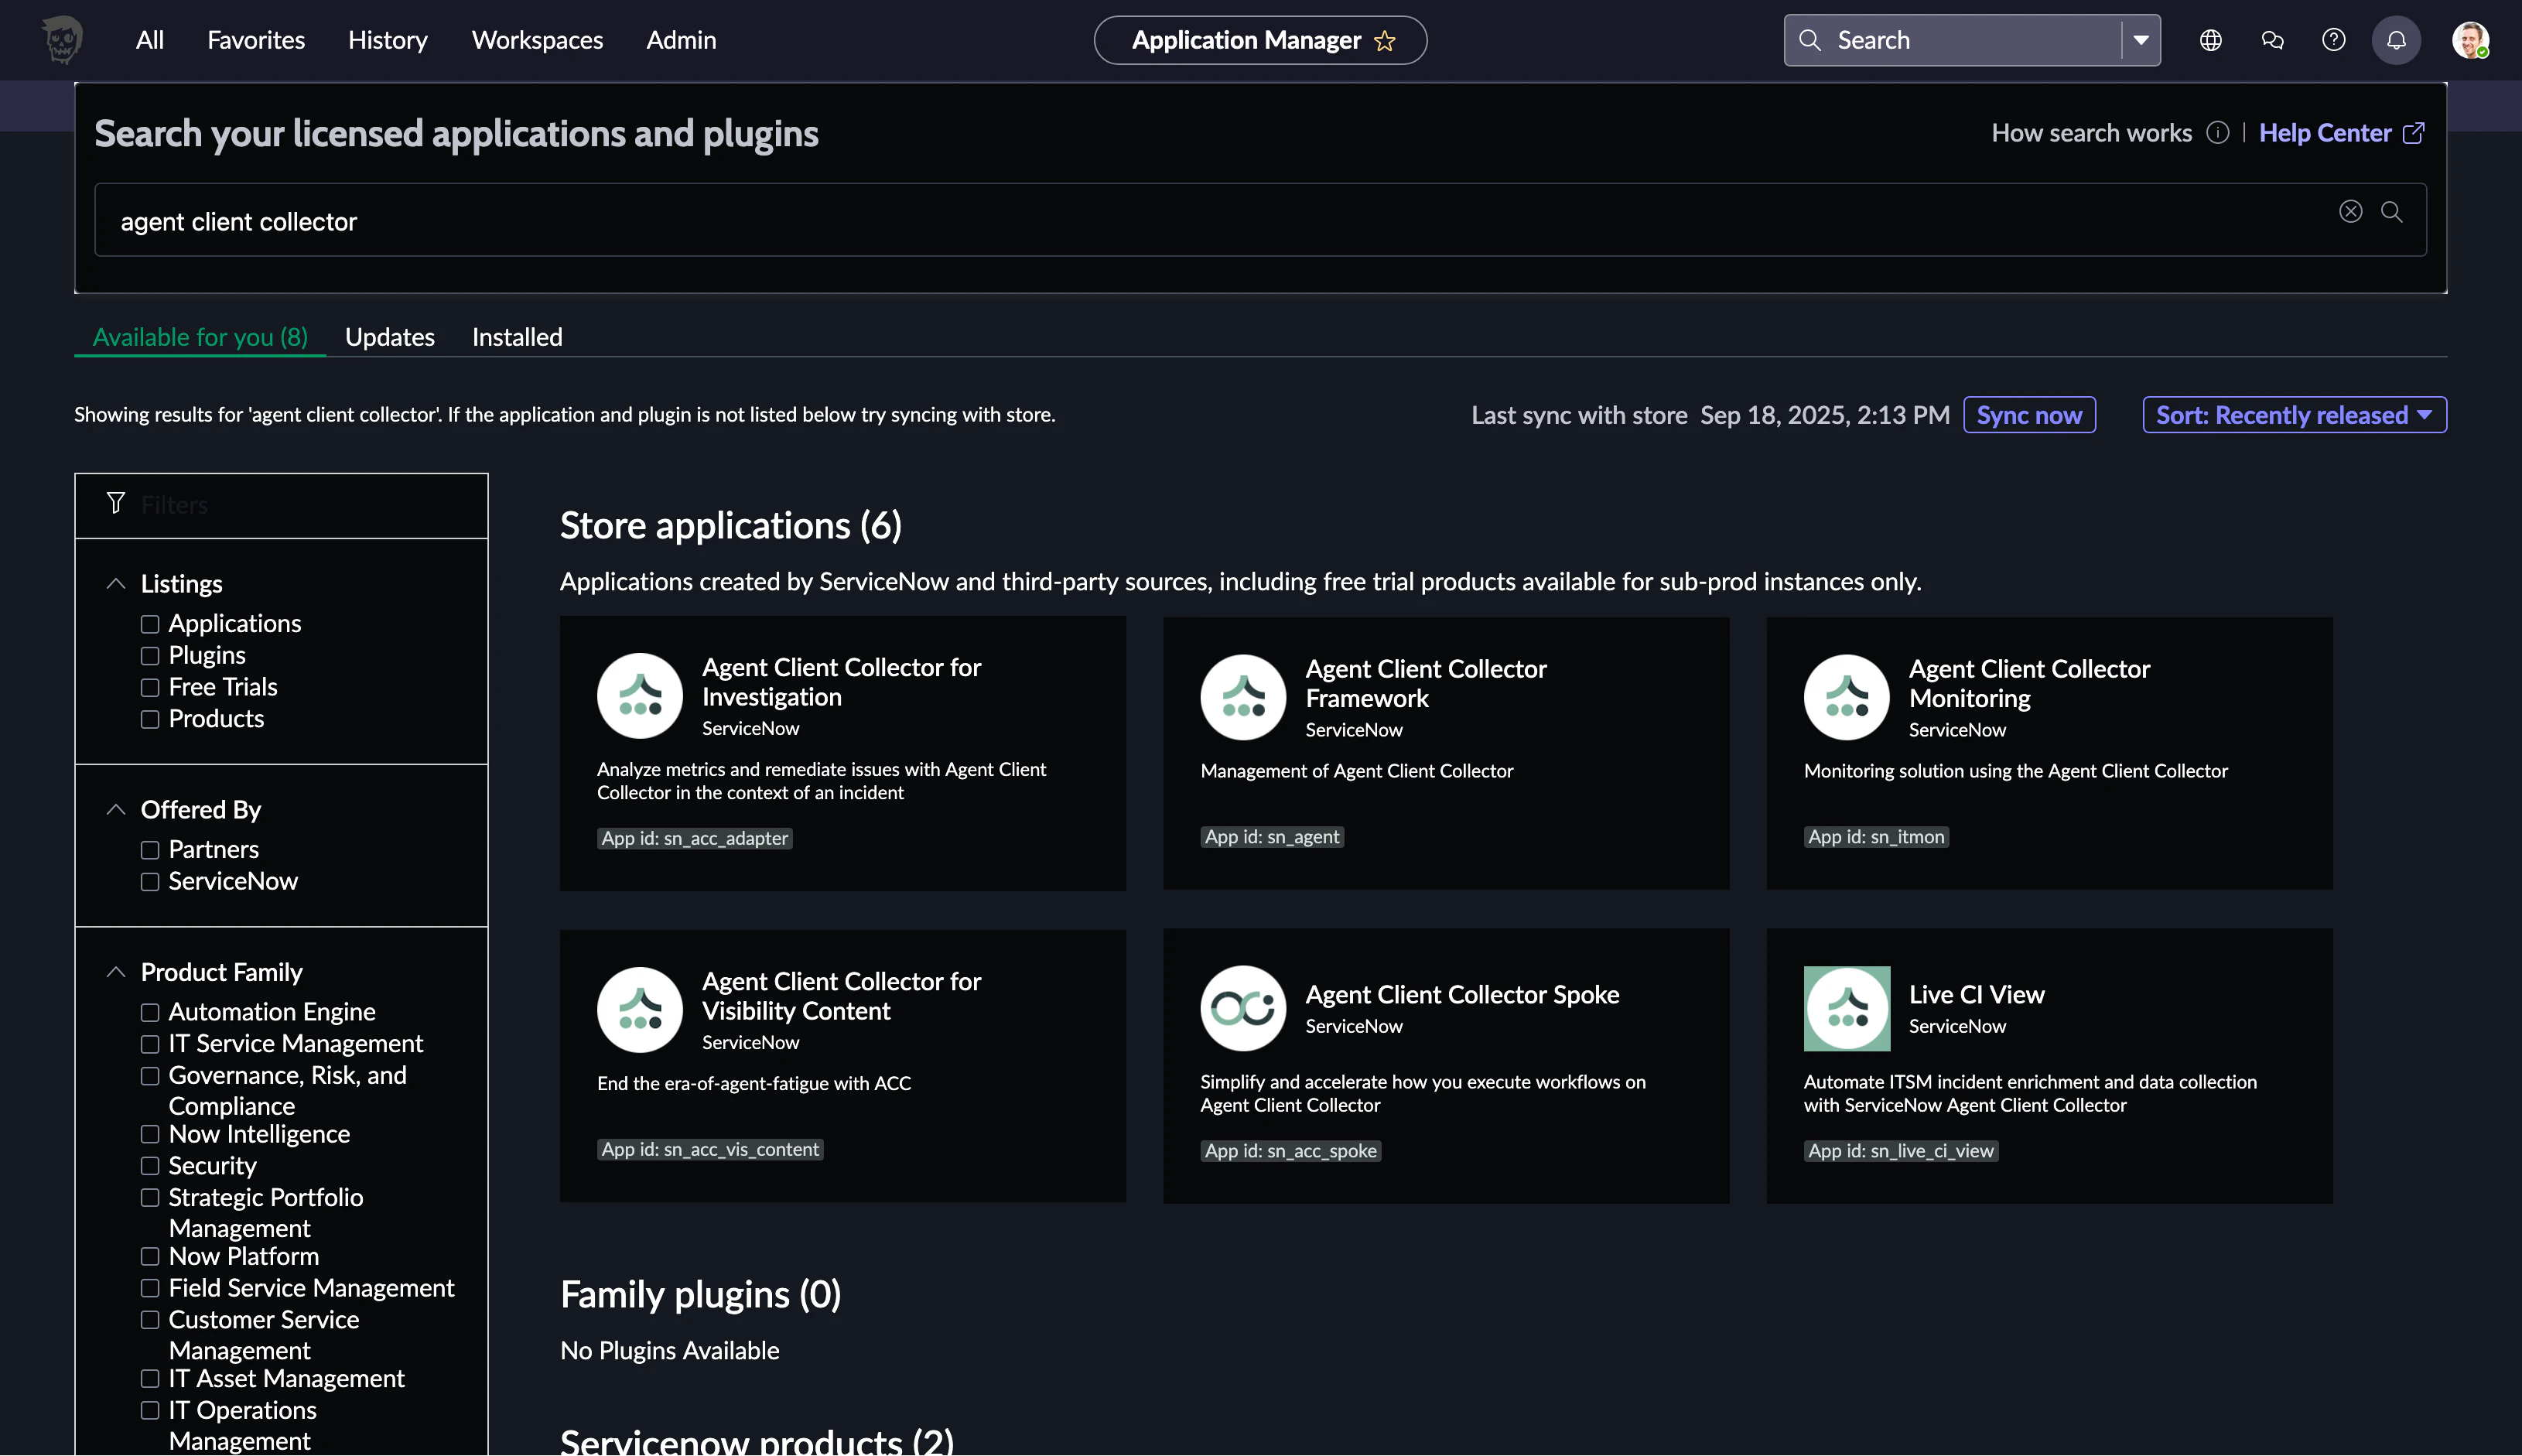Click the Live CI View app icon
Screen dimensions: 2522x1456
(x=1847, y=1009)
